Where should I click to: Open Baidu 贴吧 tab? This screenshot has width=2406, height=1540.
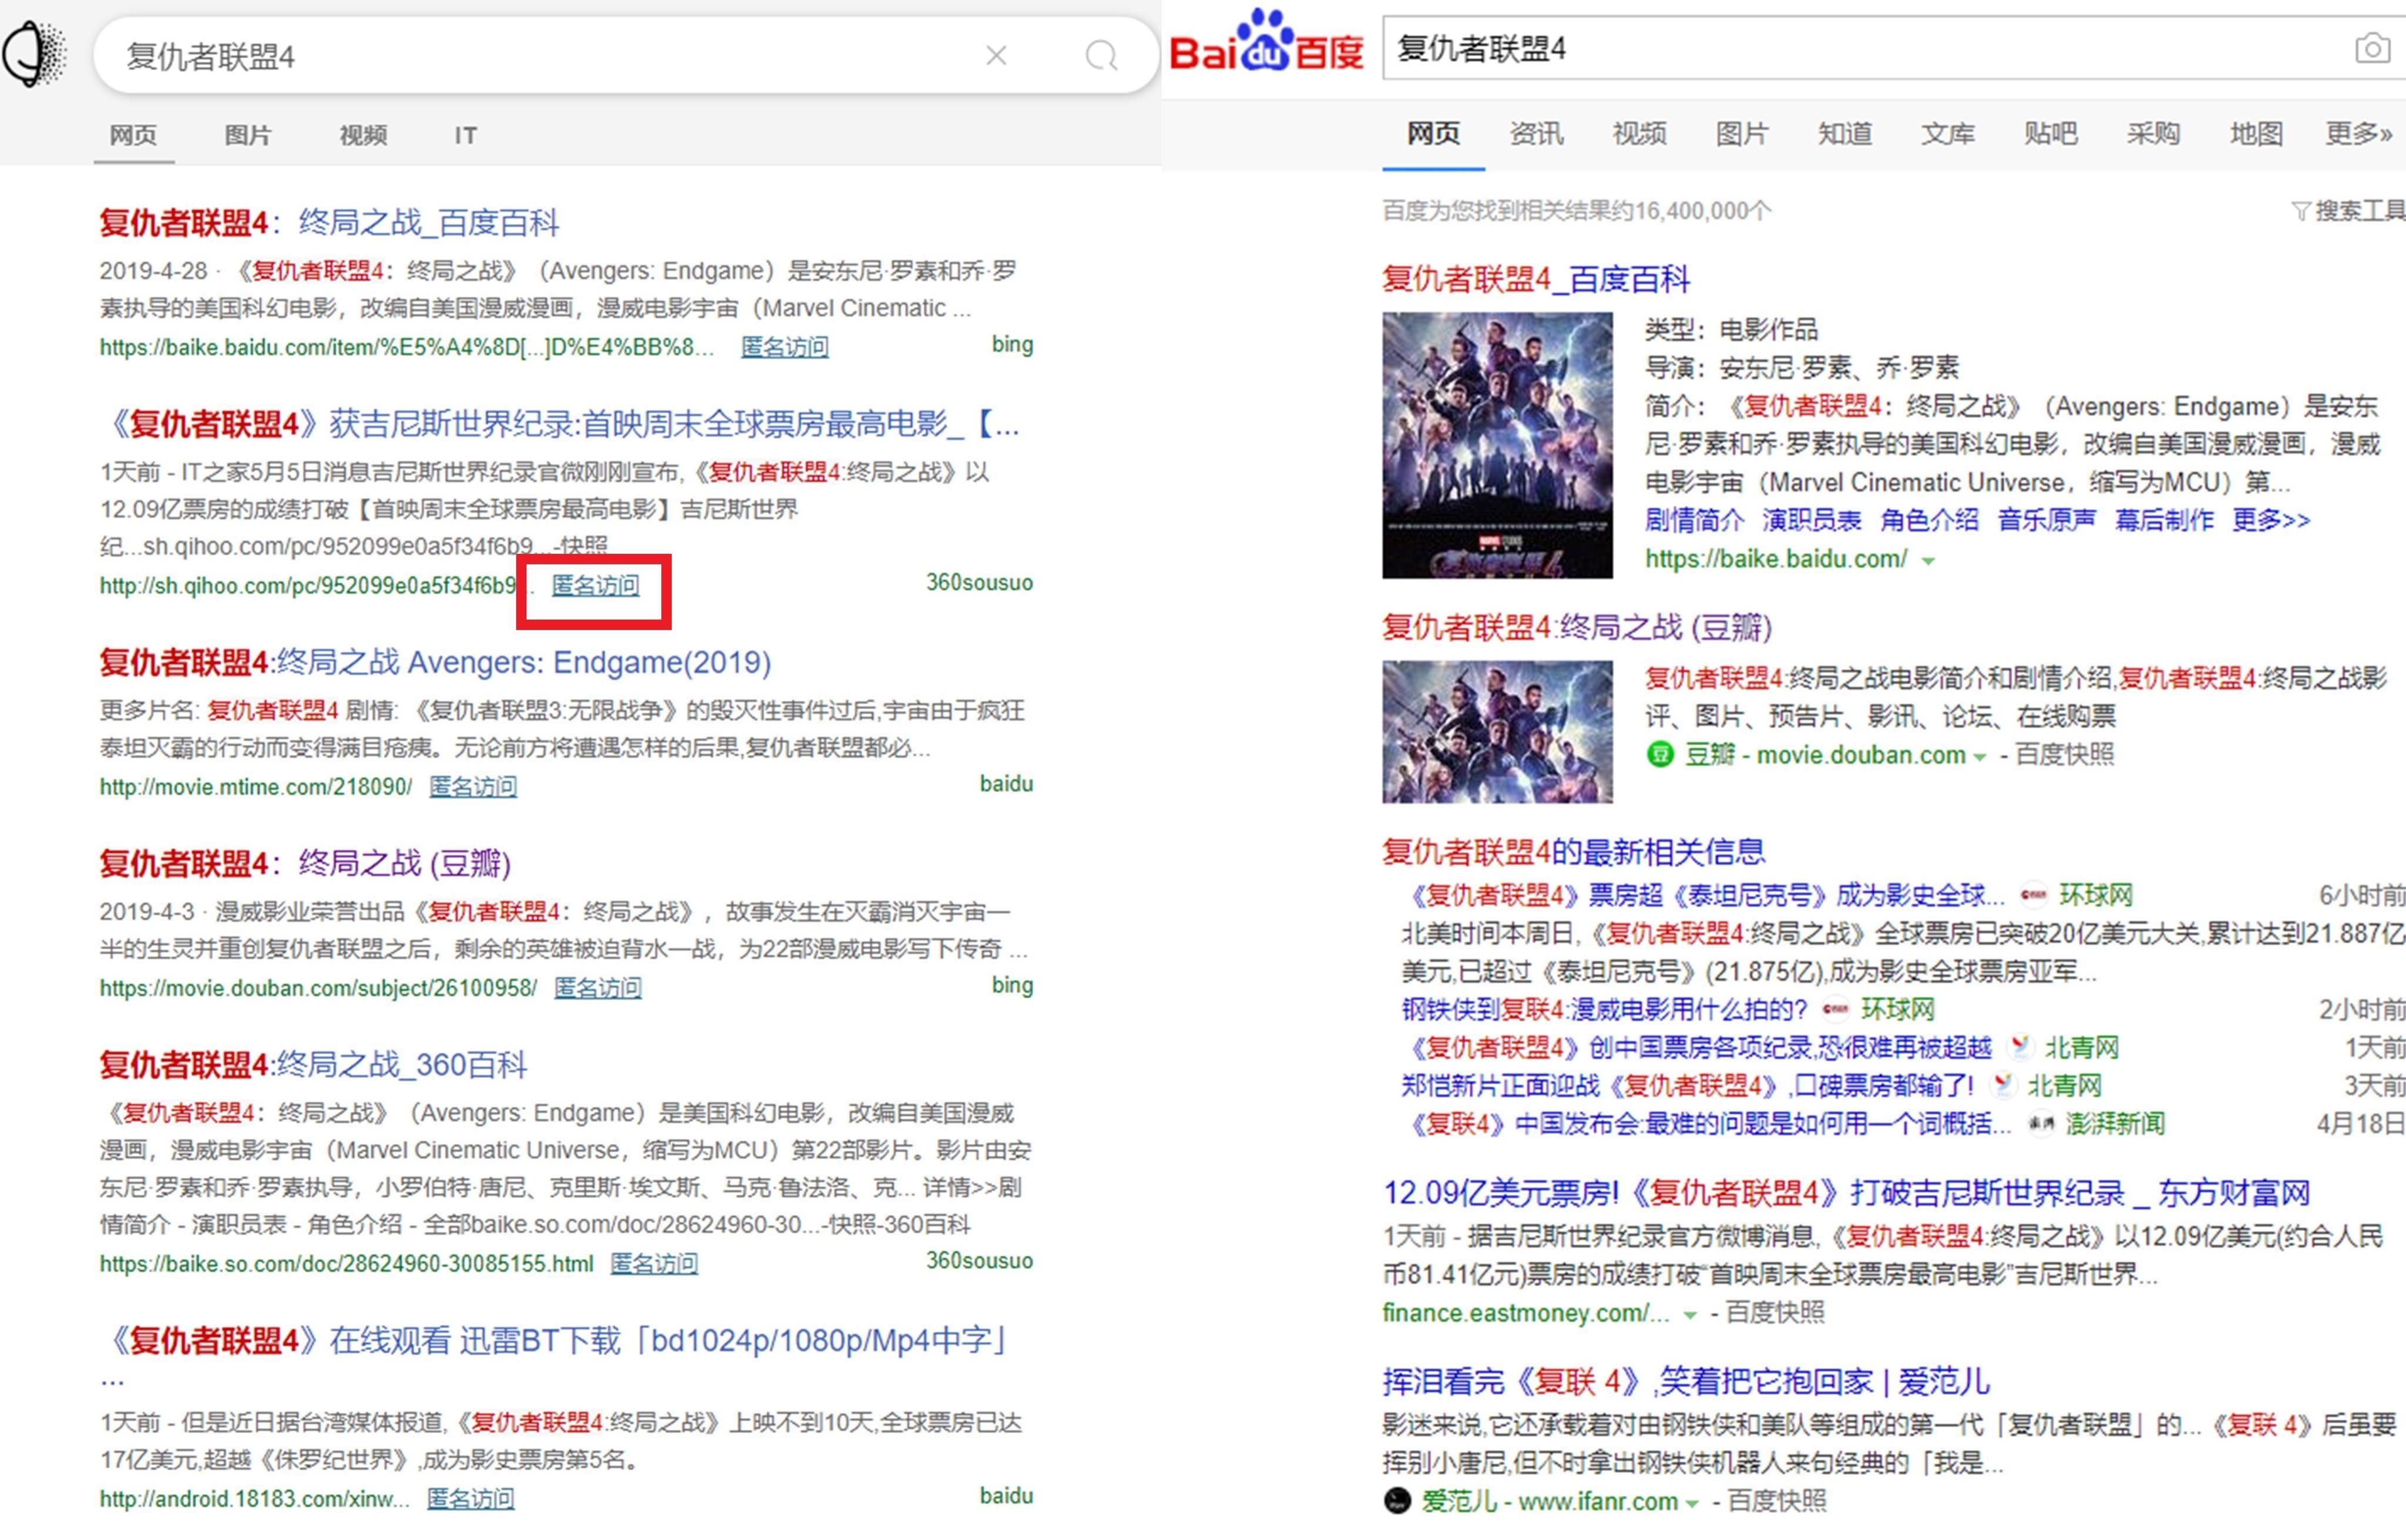click(2051, 134)
